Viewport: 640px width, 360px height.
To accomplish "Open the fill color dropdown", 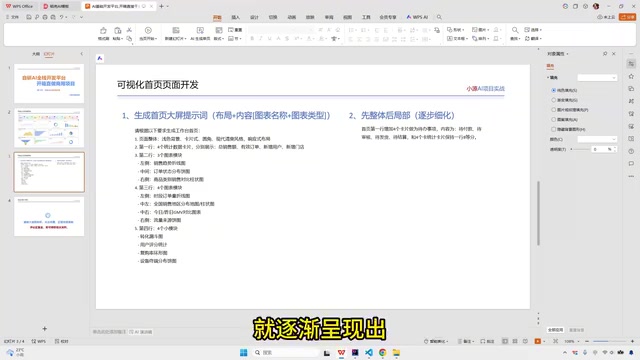I will (x=597, y=139).
